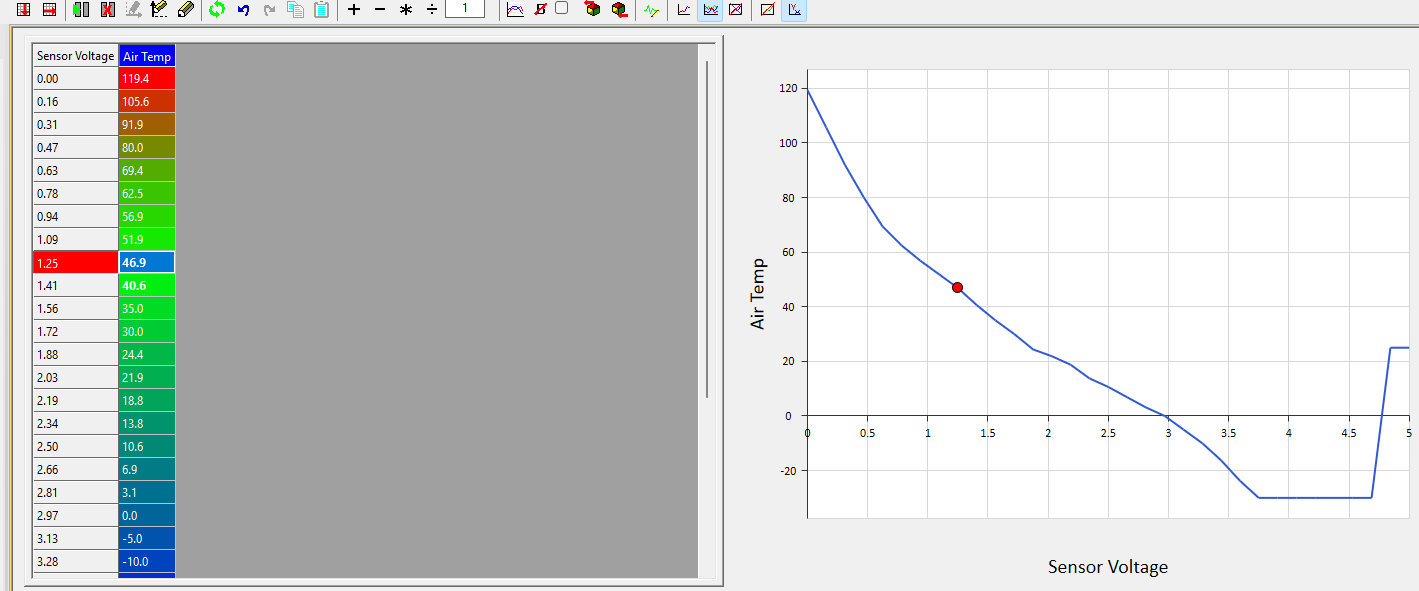Select the Air Temp cell 56.9
This screenshot has height=591, width=1419.
pyautogui.click(x=147, y=216)
